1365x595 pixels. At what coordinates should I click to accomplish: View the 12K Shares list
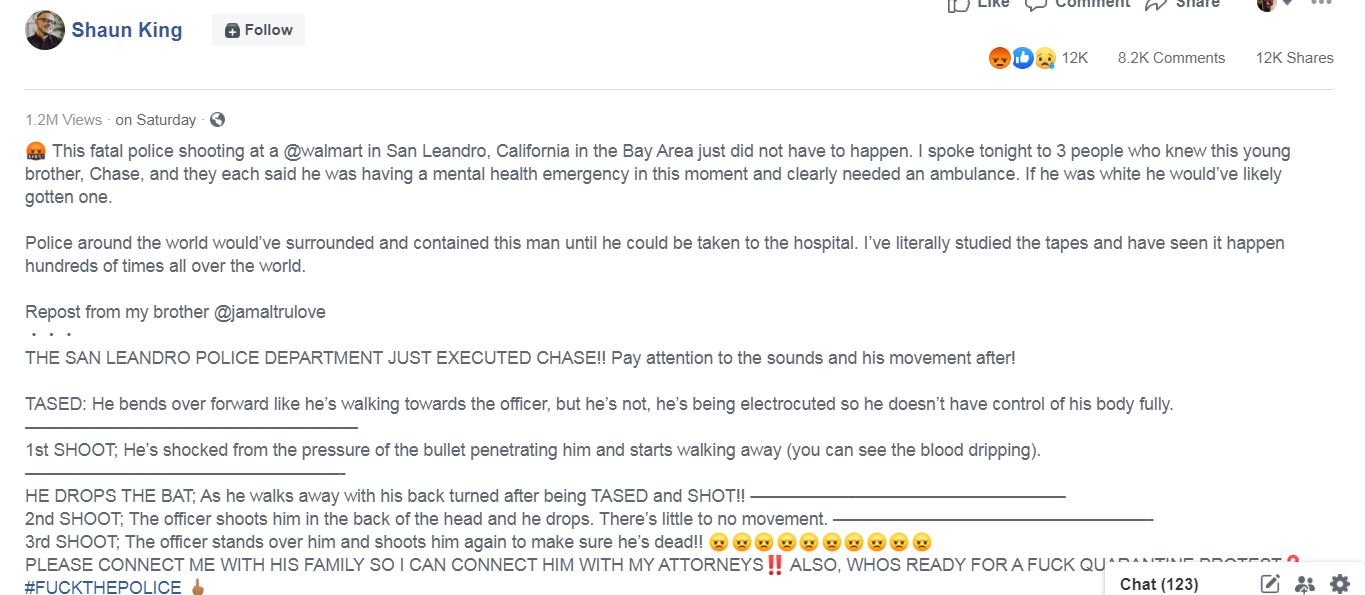coord(1294,58)
